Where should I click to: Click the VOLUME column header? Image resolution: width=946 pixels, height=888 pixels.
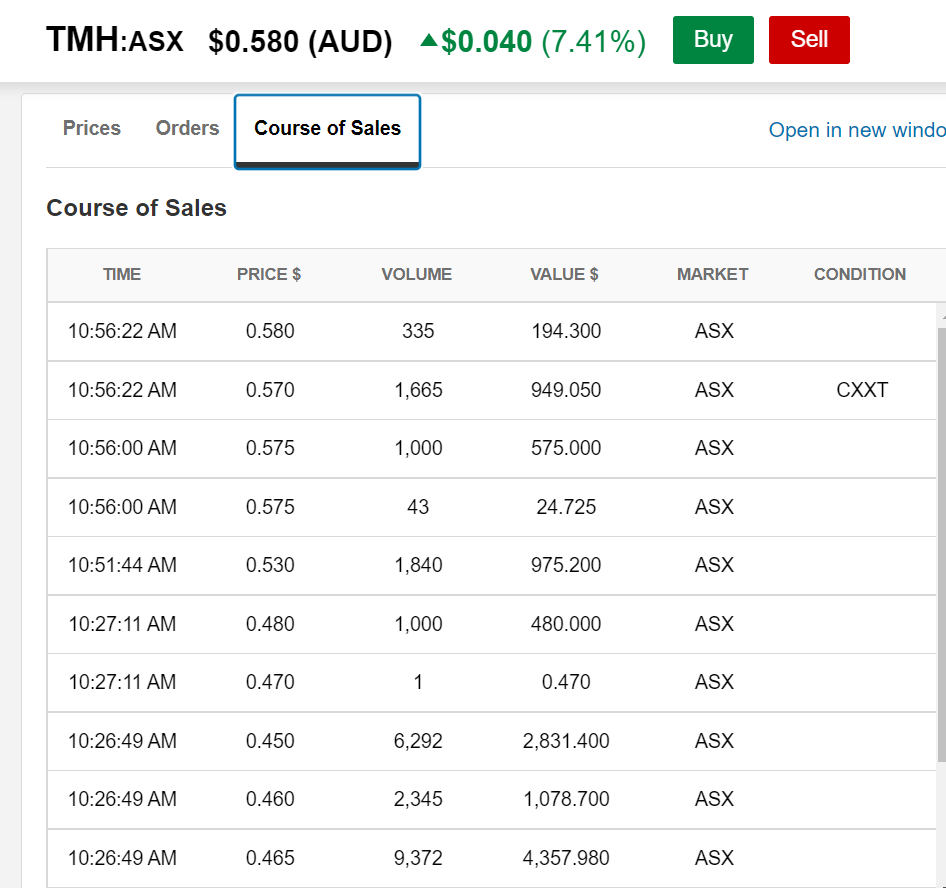tap(417, 274)
